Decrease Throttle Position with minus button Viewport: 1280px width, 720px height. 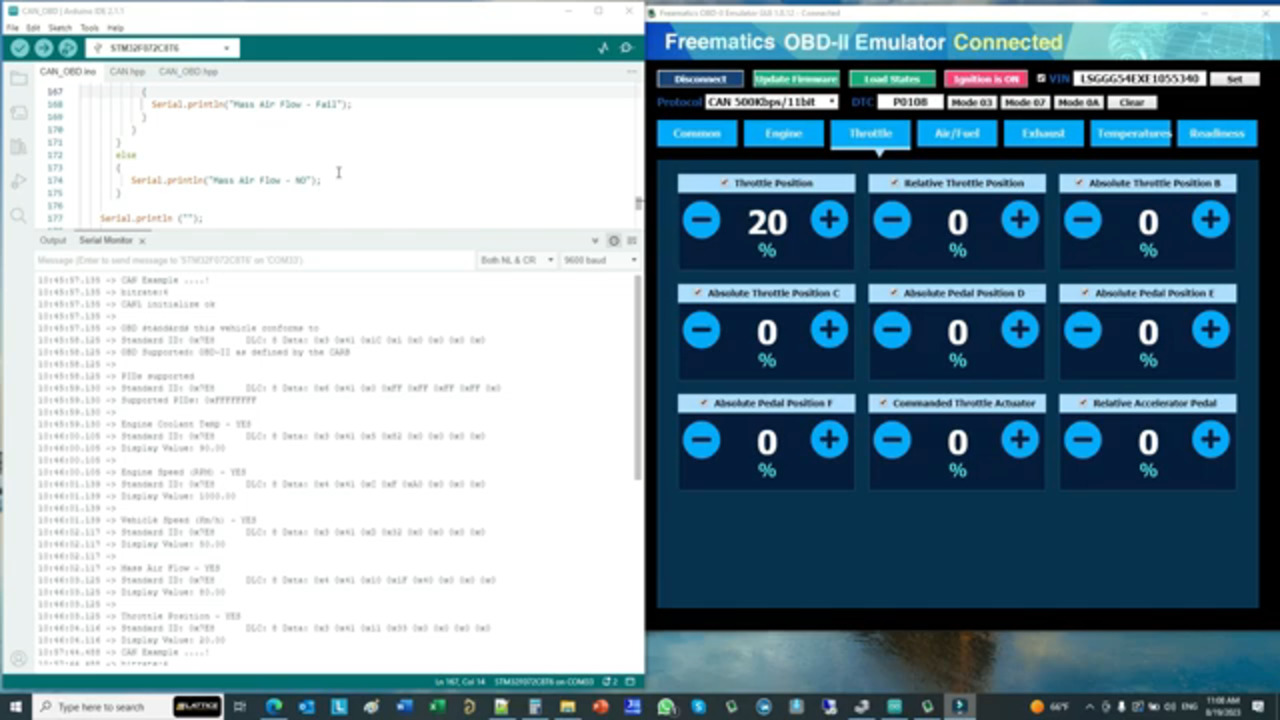701,220
